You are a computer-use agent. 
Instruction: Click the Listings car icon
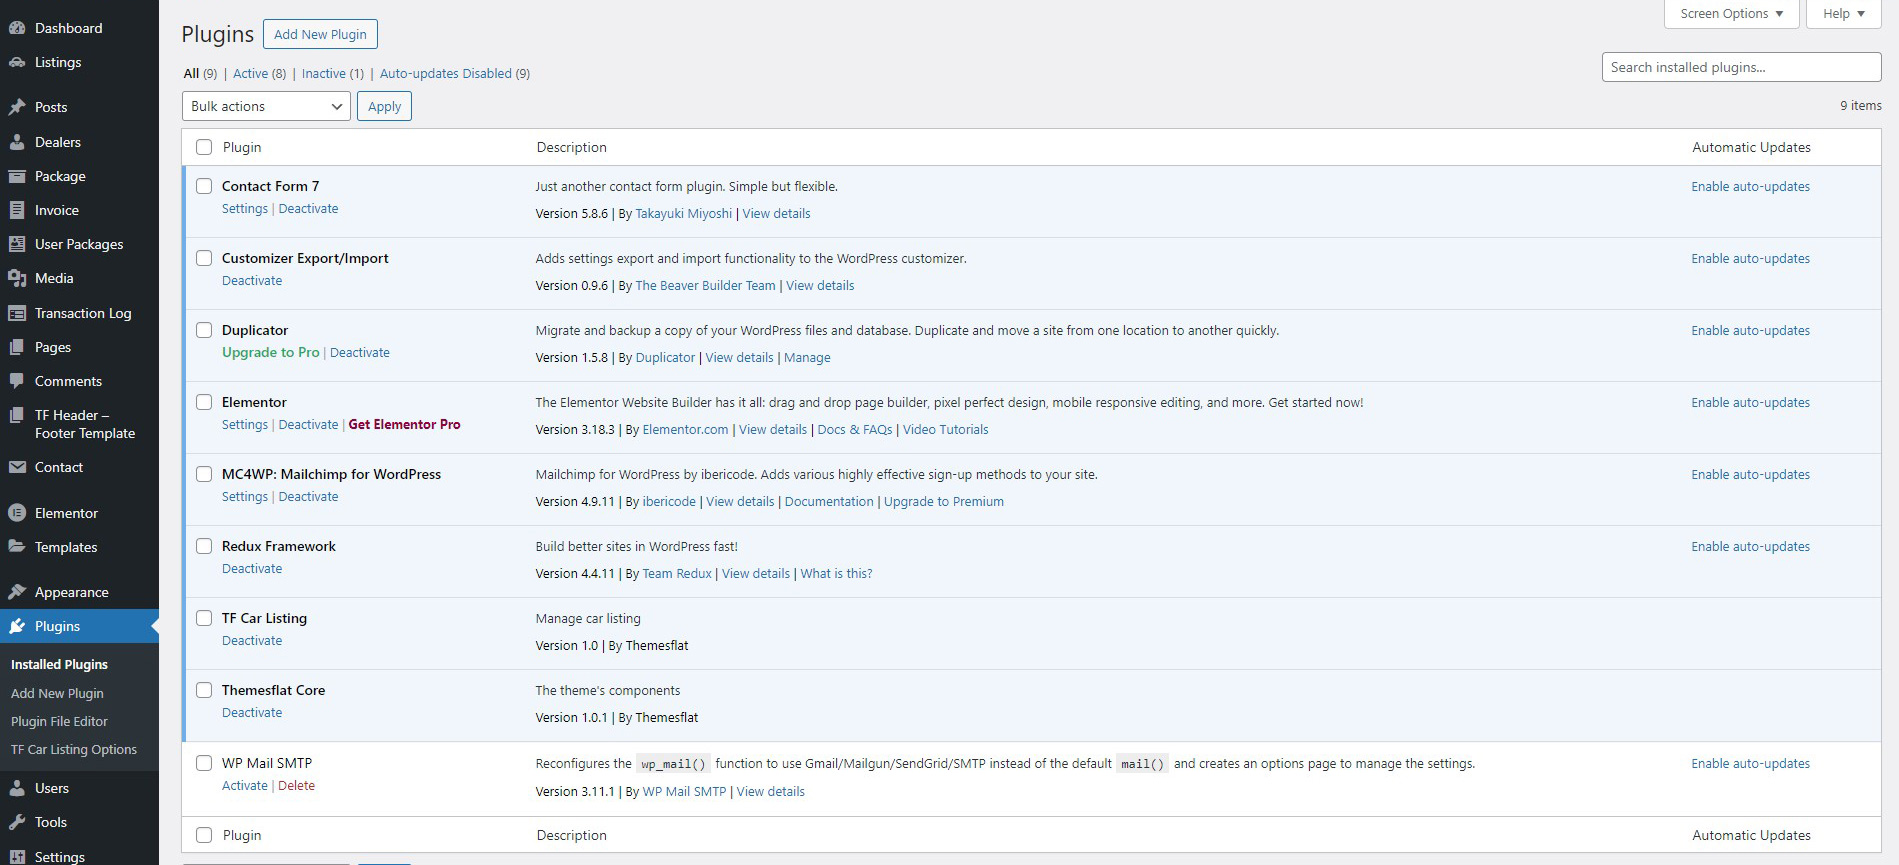pos(17,62)
